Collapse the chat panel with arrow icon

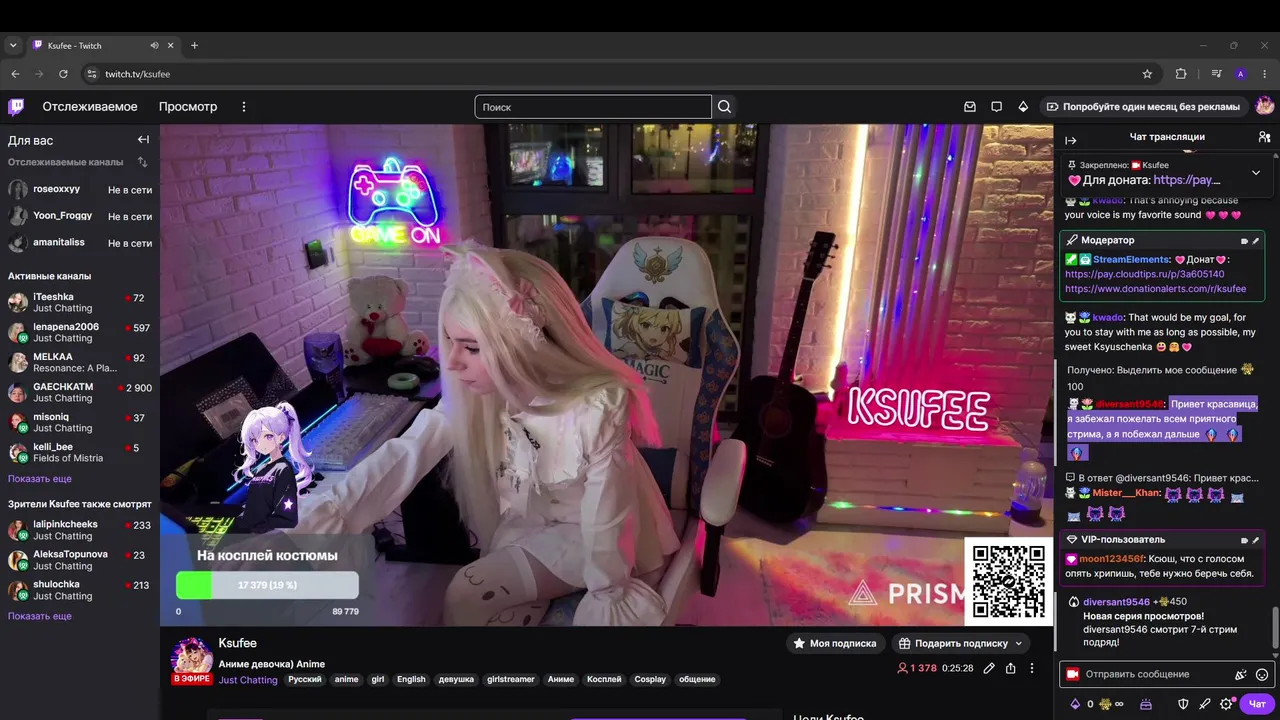(x=1070, y=140)
